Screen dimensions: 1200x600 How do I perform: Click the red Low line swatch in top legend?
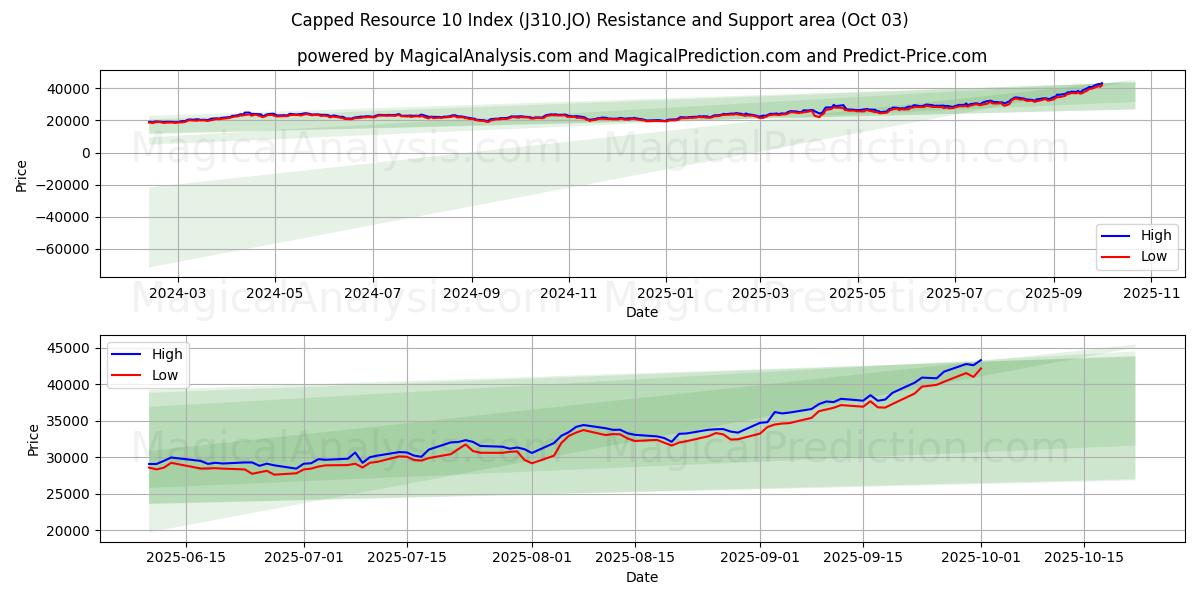[x=1116, y=256]
